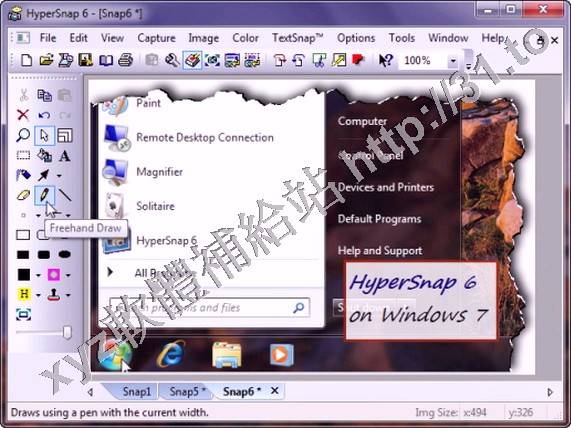
Task: Click the New document icon
Action: tap(26, 60)
